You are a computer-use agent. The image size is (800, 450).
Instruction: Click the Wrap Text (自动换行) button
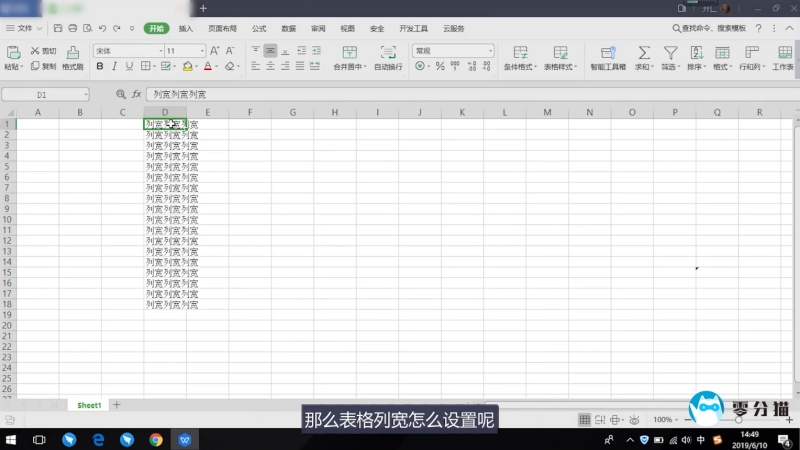pyautogui.click(x=388, y=57)
